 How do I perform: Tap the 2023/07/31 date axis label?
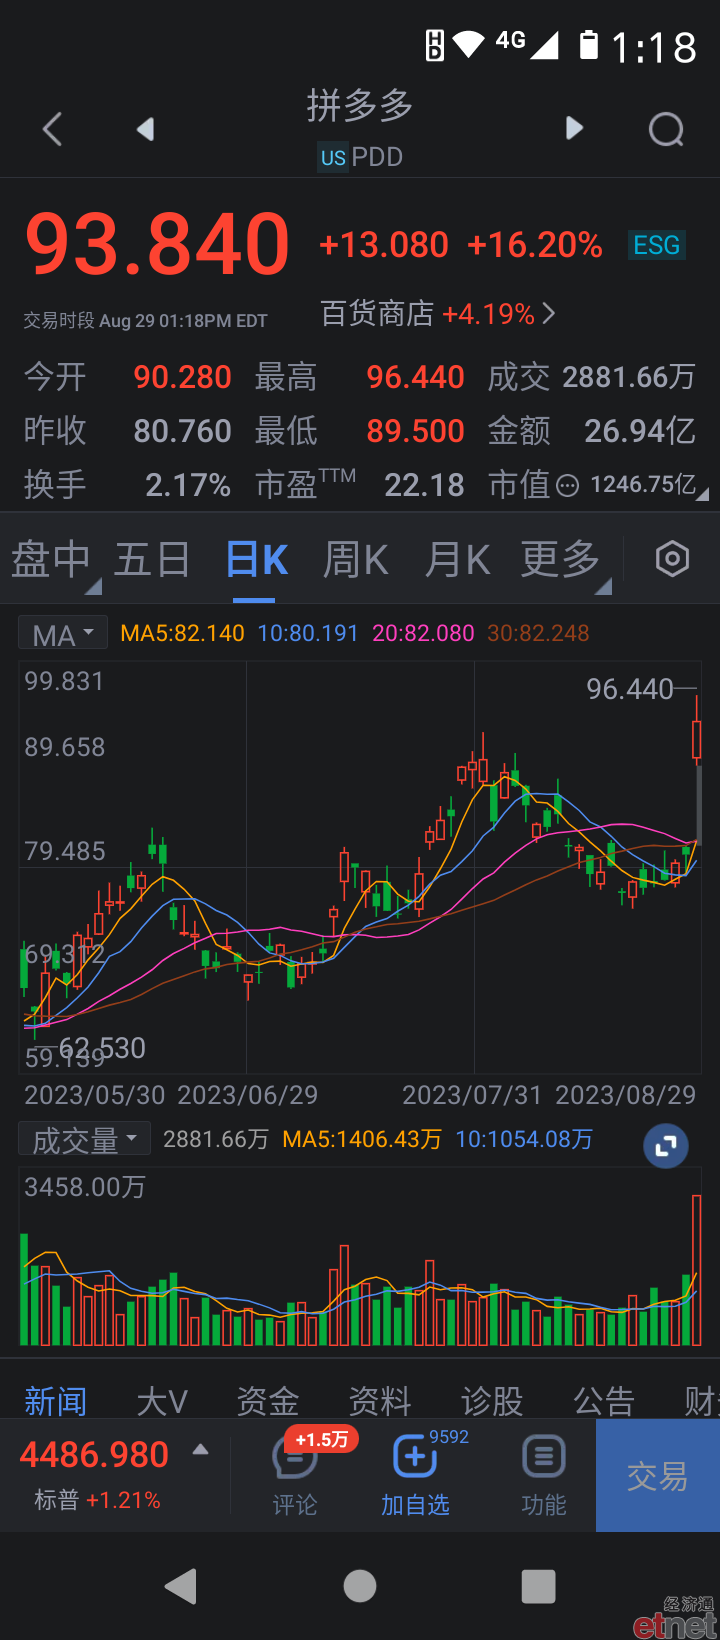472,1095
